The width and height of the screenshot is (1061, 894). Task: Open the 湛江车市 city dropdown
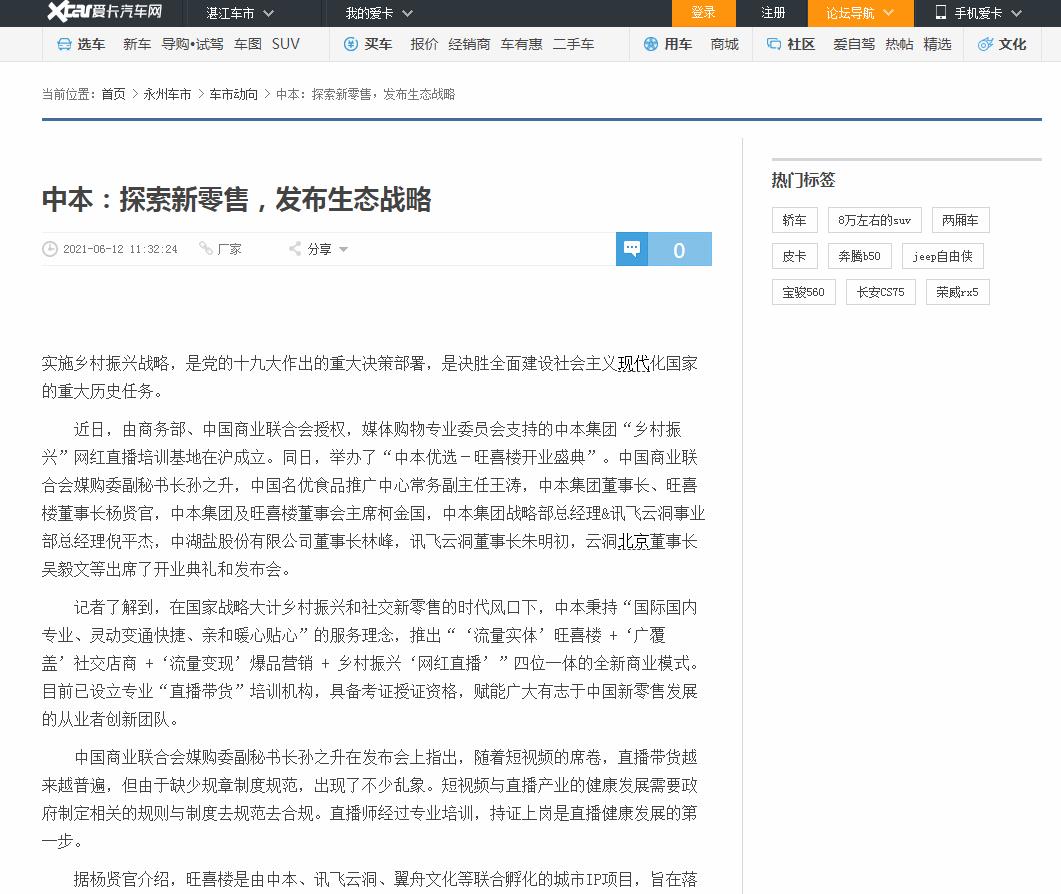[x=240, y=13]
